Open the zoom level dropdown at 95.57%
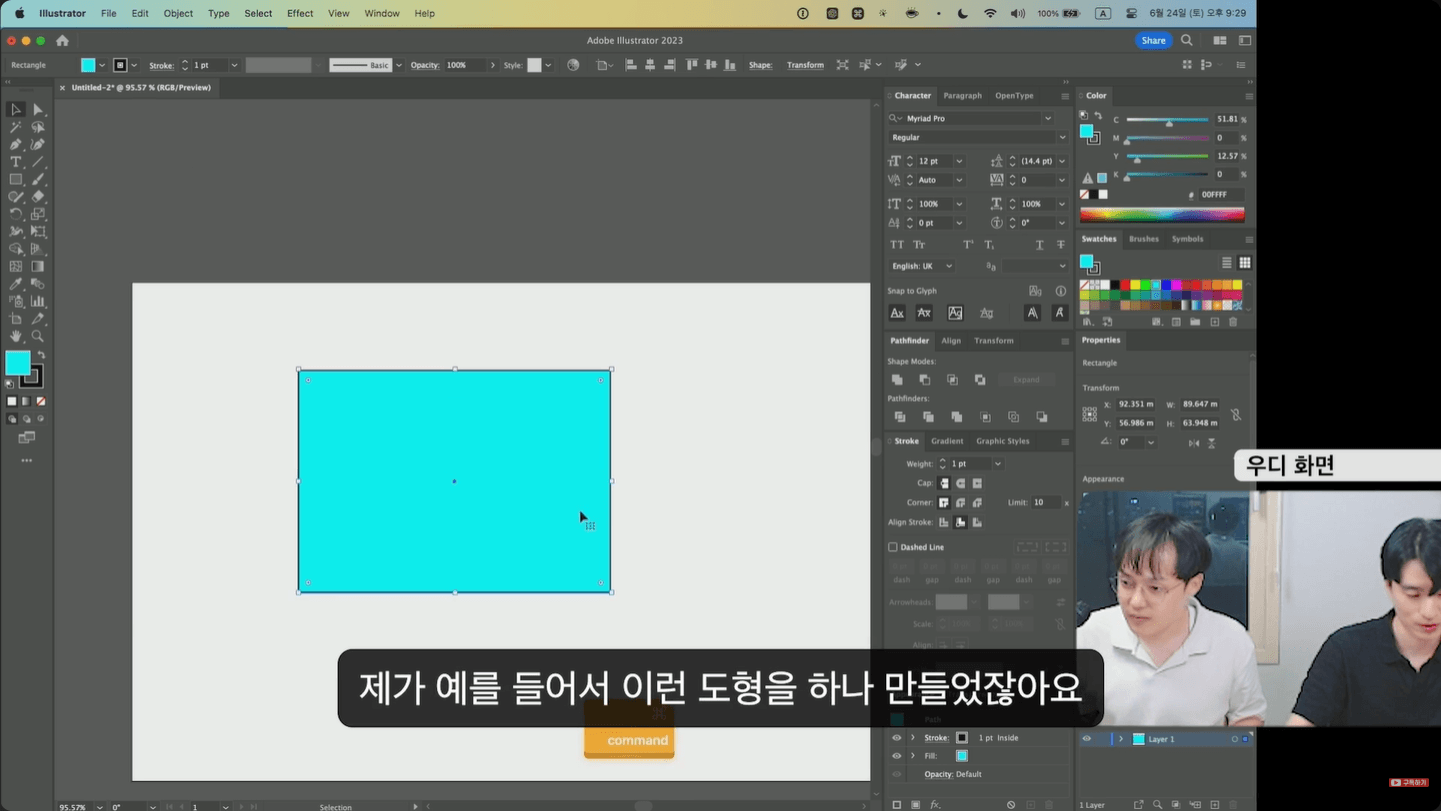 point(99,806)
